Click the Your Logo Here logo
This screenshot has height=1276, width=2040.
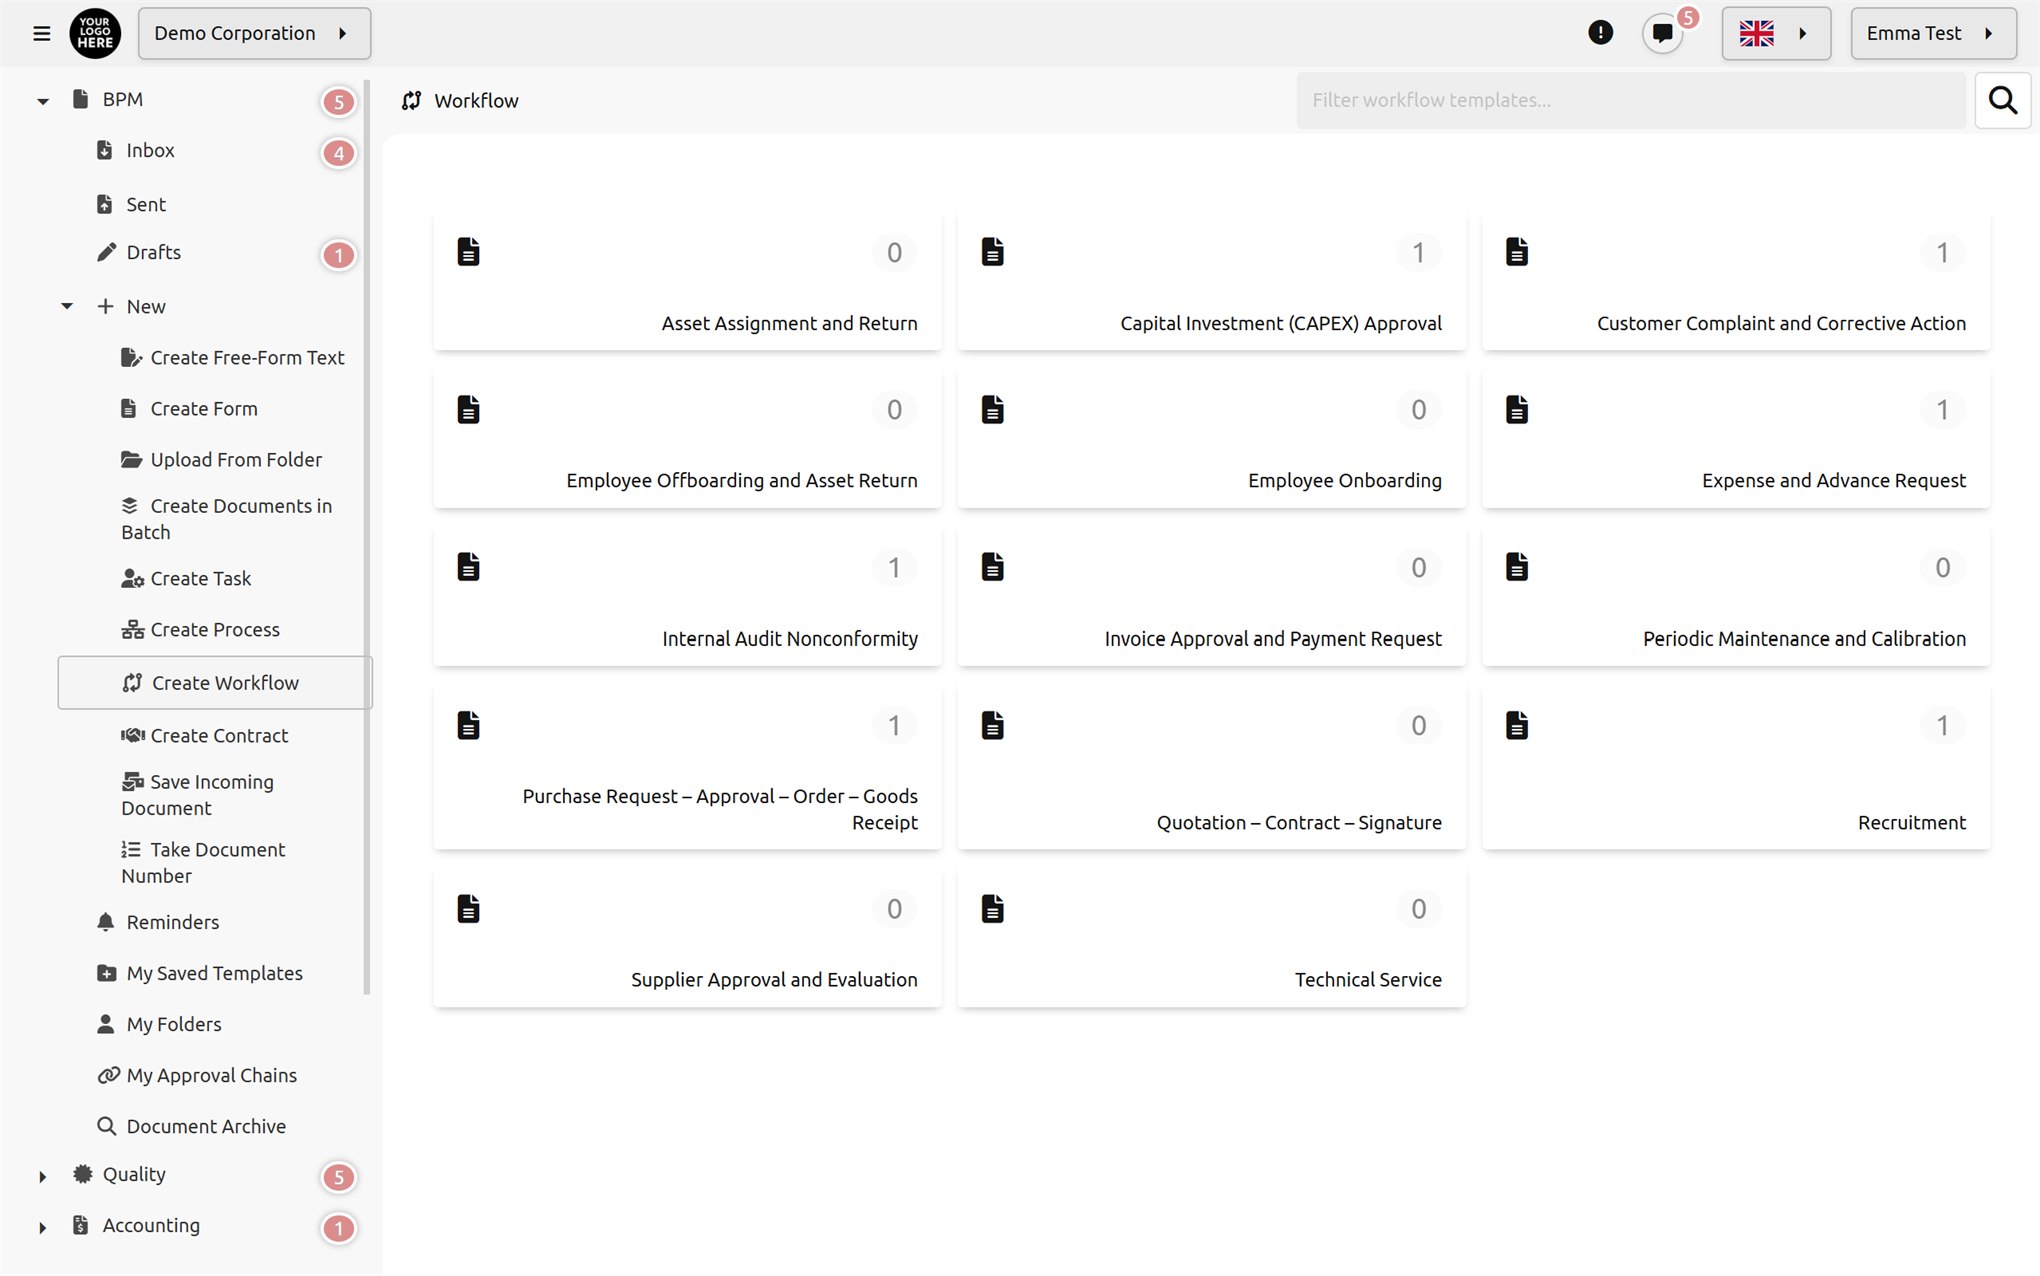coord(95,33)
